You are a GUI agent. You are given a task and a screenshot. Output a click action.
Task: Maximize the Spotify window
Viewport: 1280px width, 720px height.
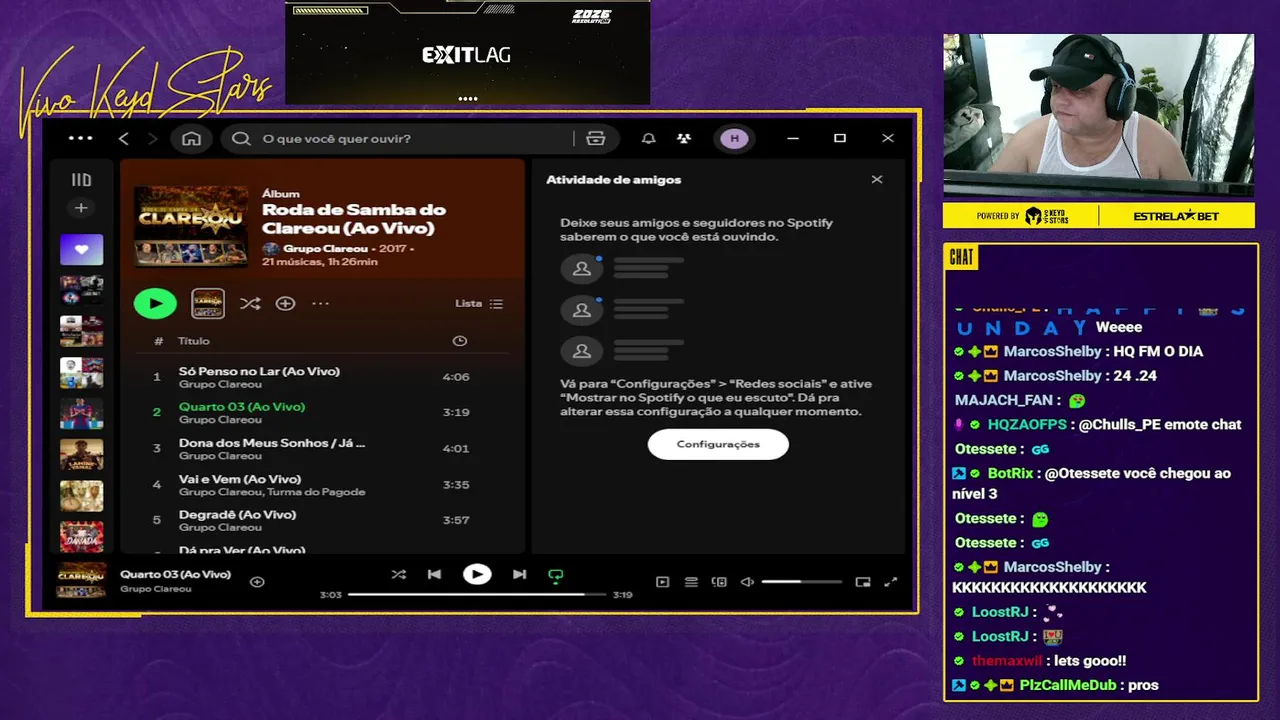(840, 138)
